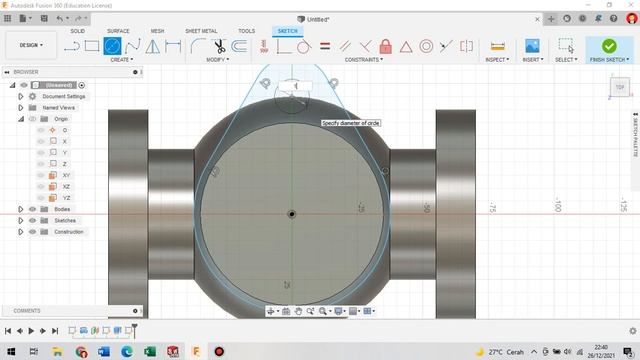Click the Insert image icon
This screenshot has width=640, height=360.
tap(532, 46)
